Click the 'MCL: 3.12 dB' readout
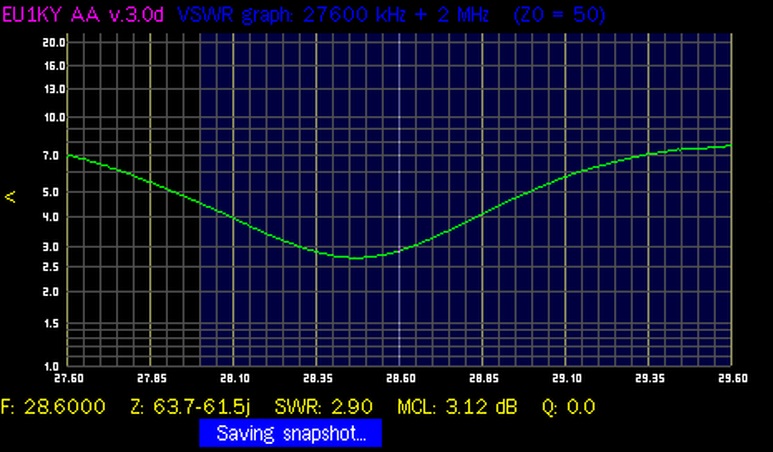 pyautogui.click(x=457, y=407)
